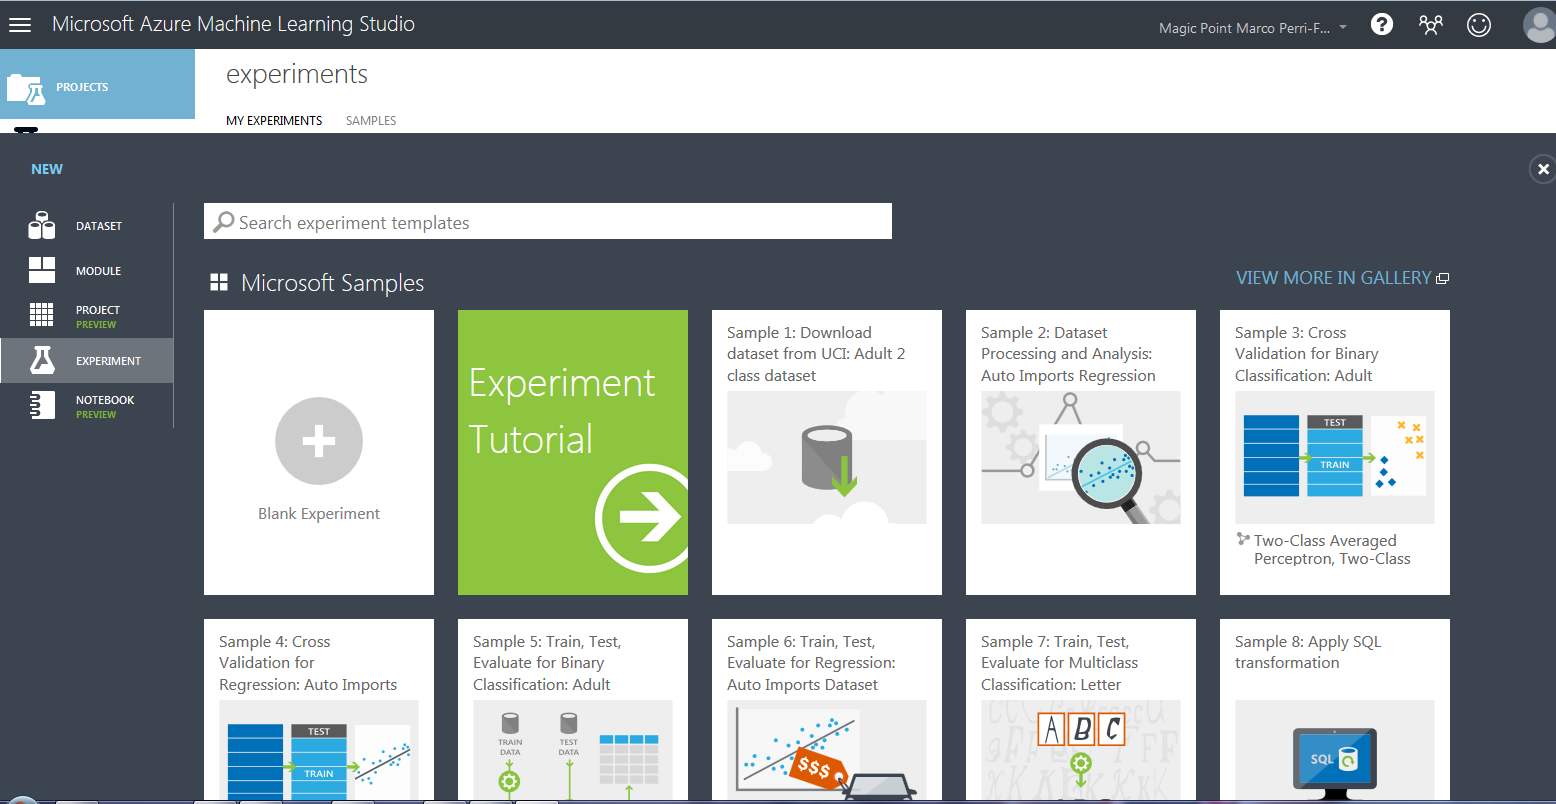The width and height of the screenshot is (1556, 804).
Task: Click the arrow circle on Experiment Tutorial
Action: pyautogui.click(x=642, y=517)
